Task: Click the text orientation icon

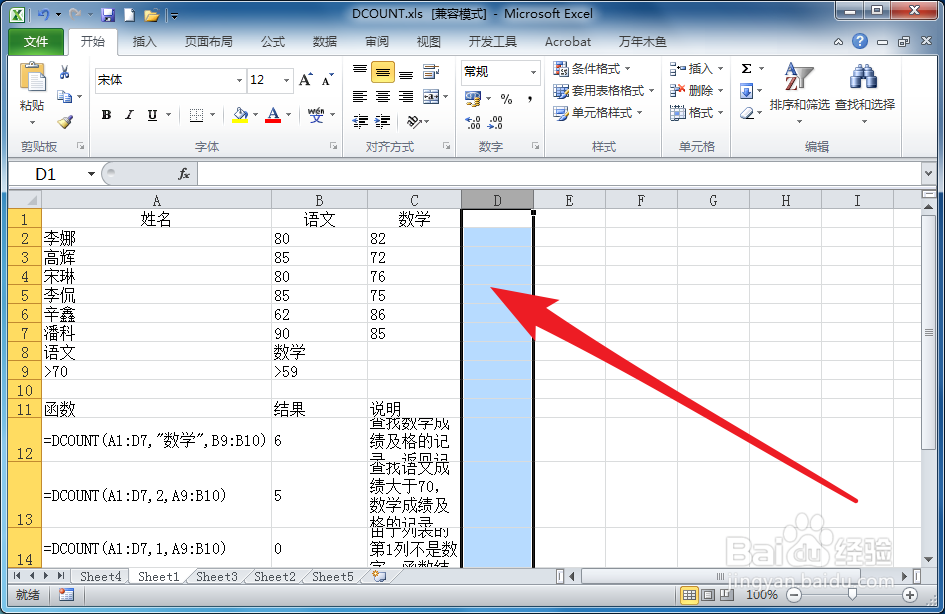Action: tap(414, 122)
